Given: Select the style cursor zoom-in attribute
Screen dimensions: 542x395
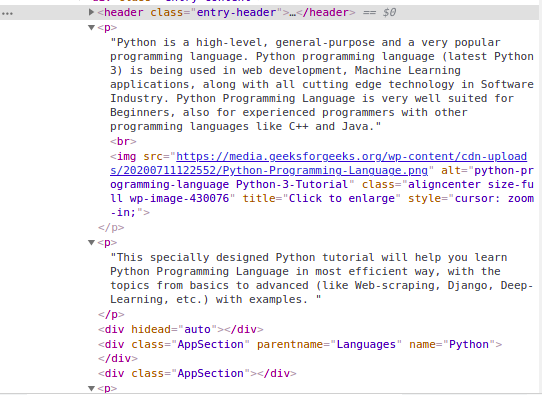Looking at the screenshot, I should pyautogui.click(x=322, y=205).
